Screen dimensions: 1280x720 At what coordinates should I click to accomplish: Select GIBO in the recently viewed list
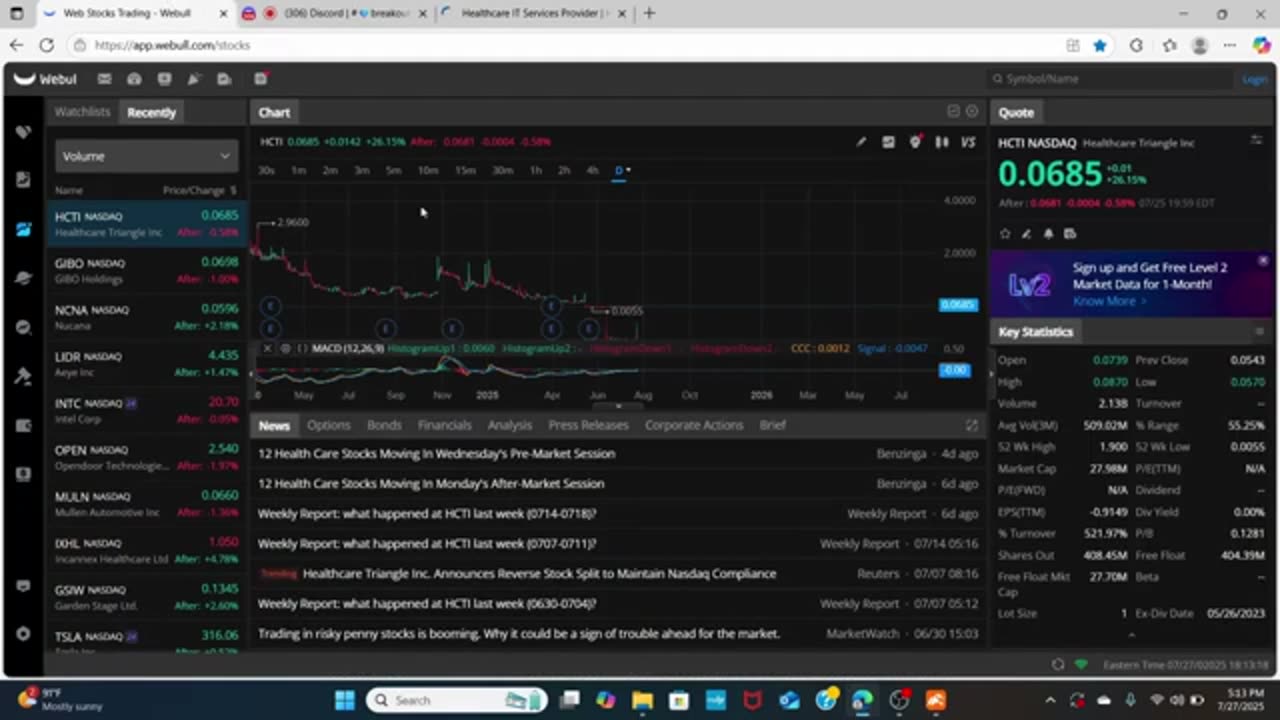point(146,270)
